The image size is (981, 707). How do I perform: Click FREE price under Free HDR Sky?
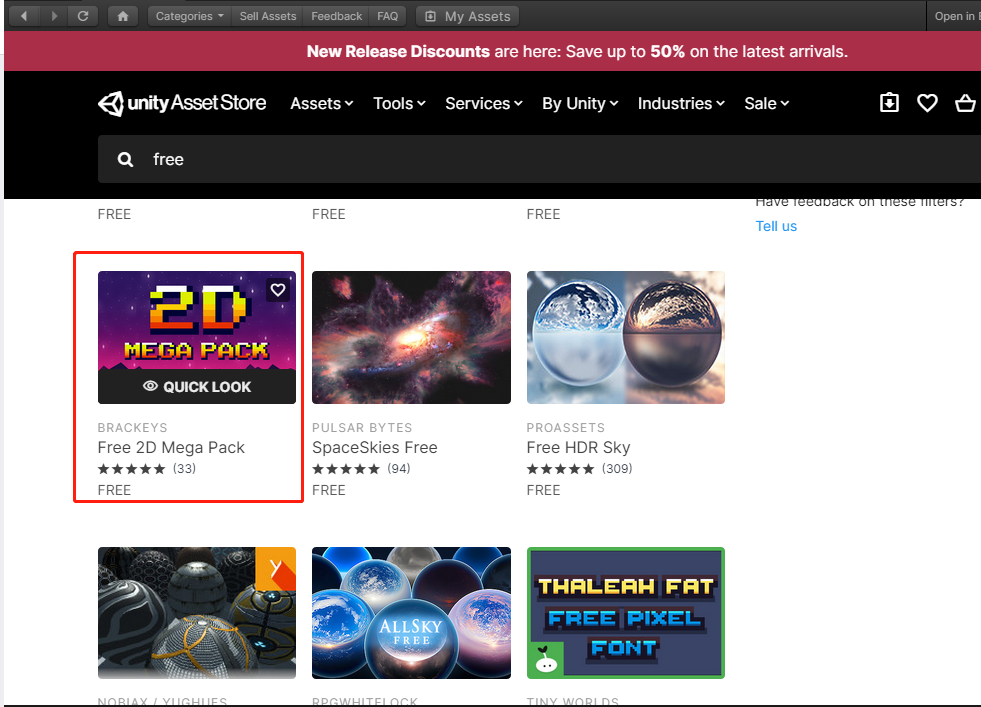(x=544, y=490)
